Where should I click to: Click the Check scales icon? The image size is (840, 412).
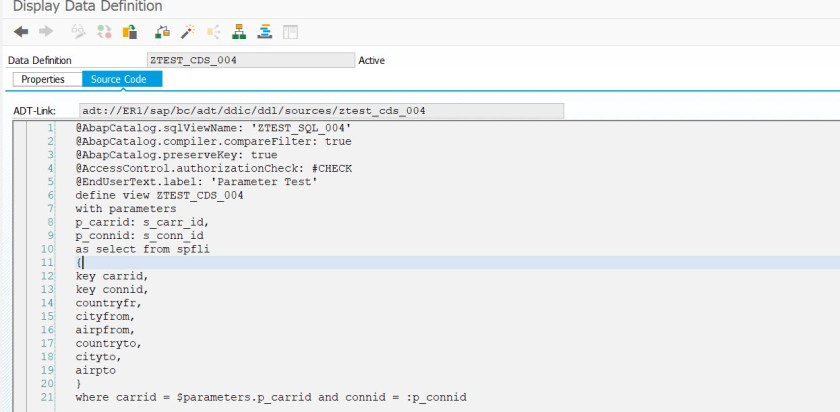[x=162, y=32]
